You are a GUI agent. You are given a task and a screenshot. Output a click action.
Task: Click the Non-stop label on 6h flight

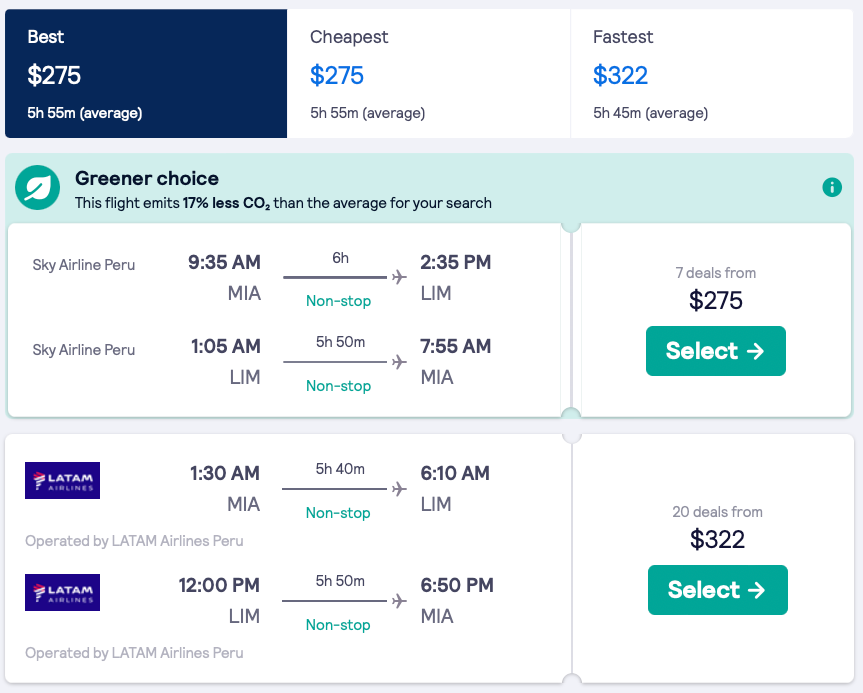[x=338, y=301]
